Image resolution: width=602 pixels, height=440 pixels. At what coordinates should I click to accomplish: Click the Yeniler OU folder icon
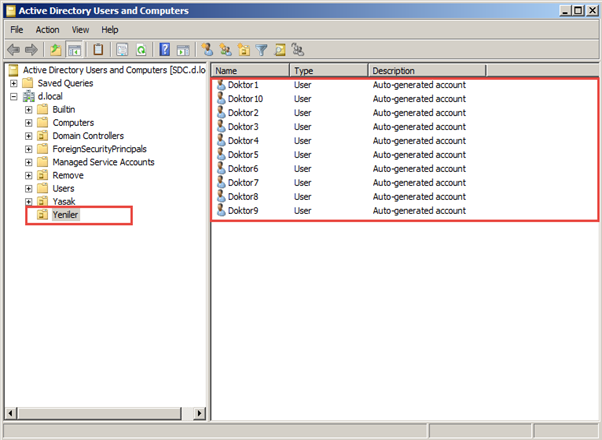coord(42,215)
